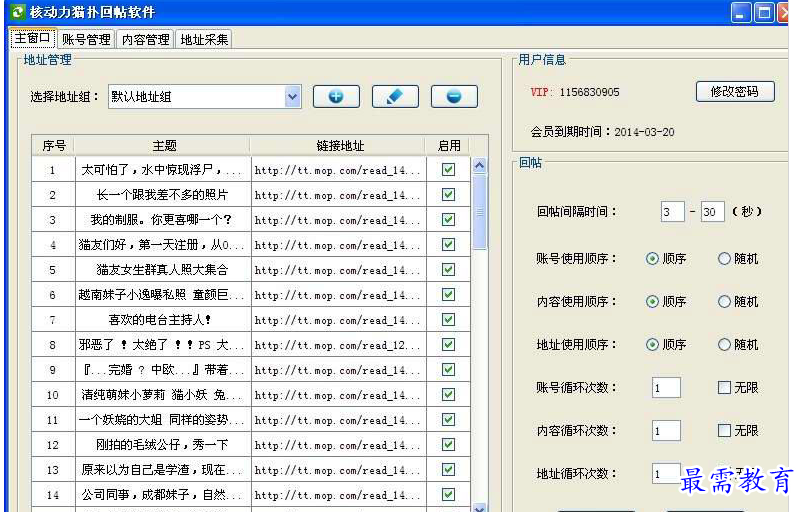Click the green app icon in title bar

click(x=18, y=12)
